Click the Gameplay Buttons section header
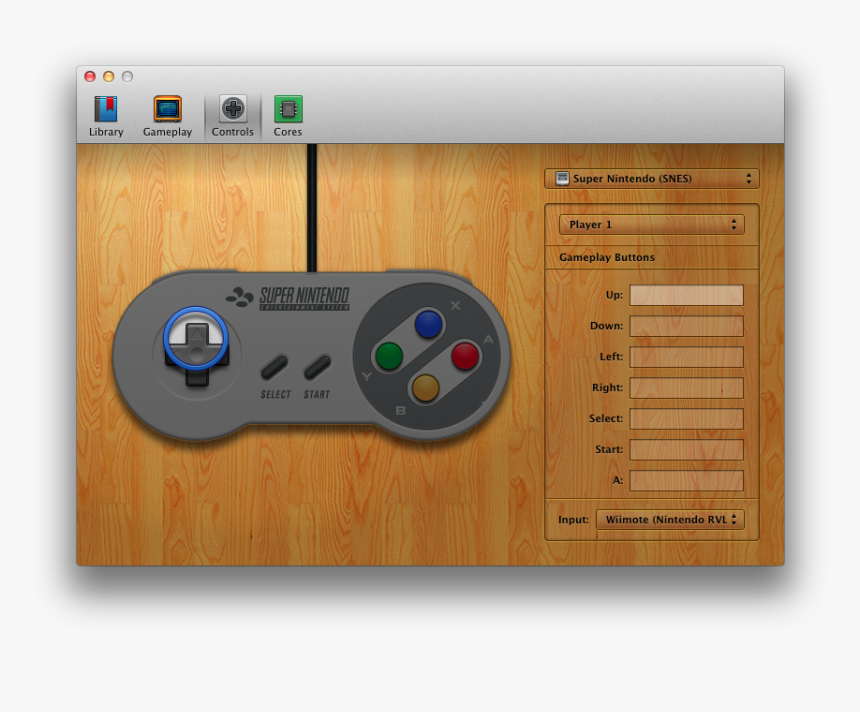 coord(607,257)
